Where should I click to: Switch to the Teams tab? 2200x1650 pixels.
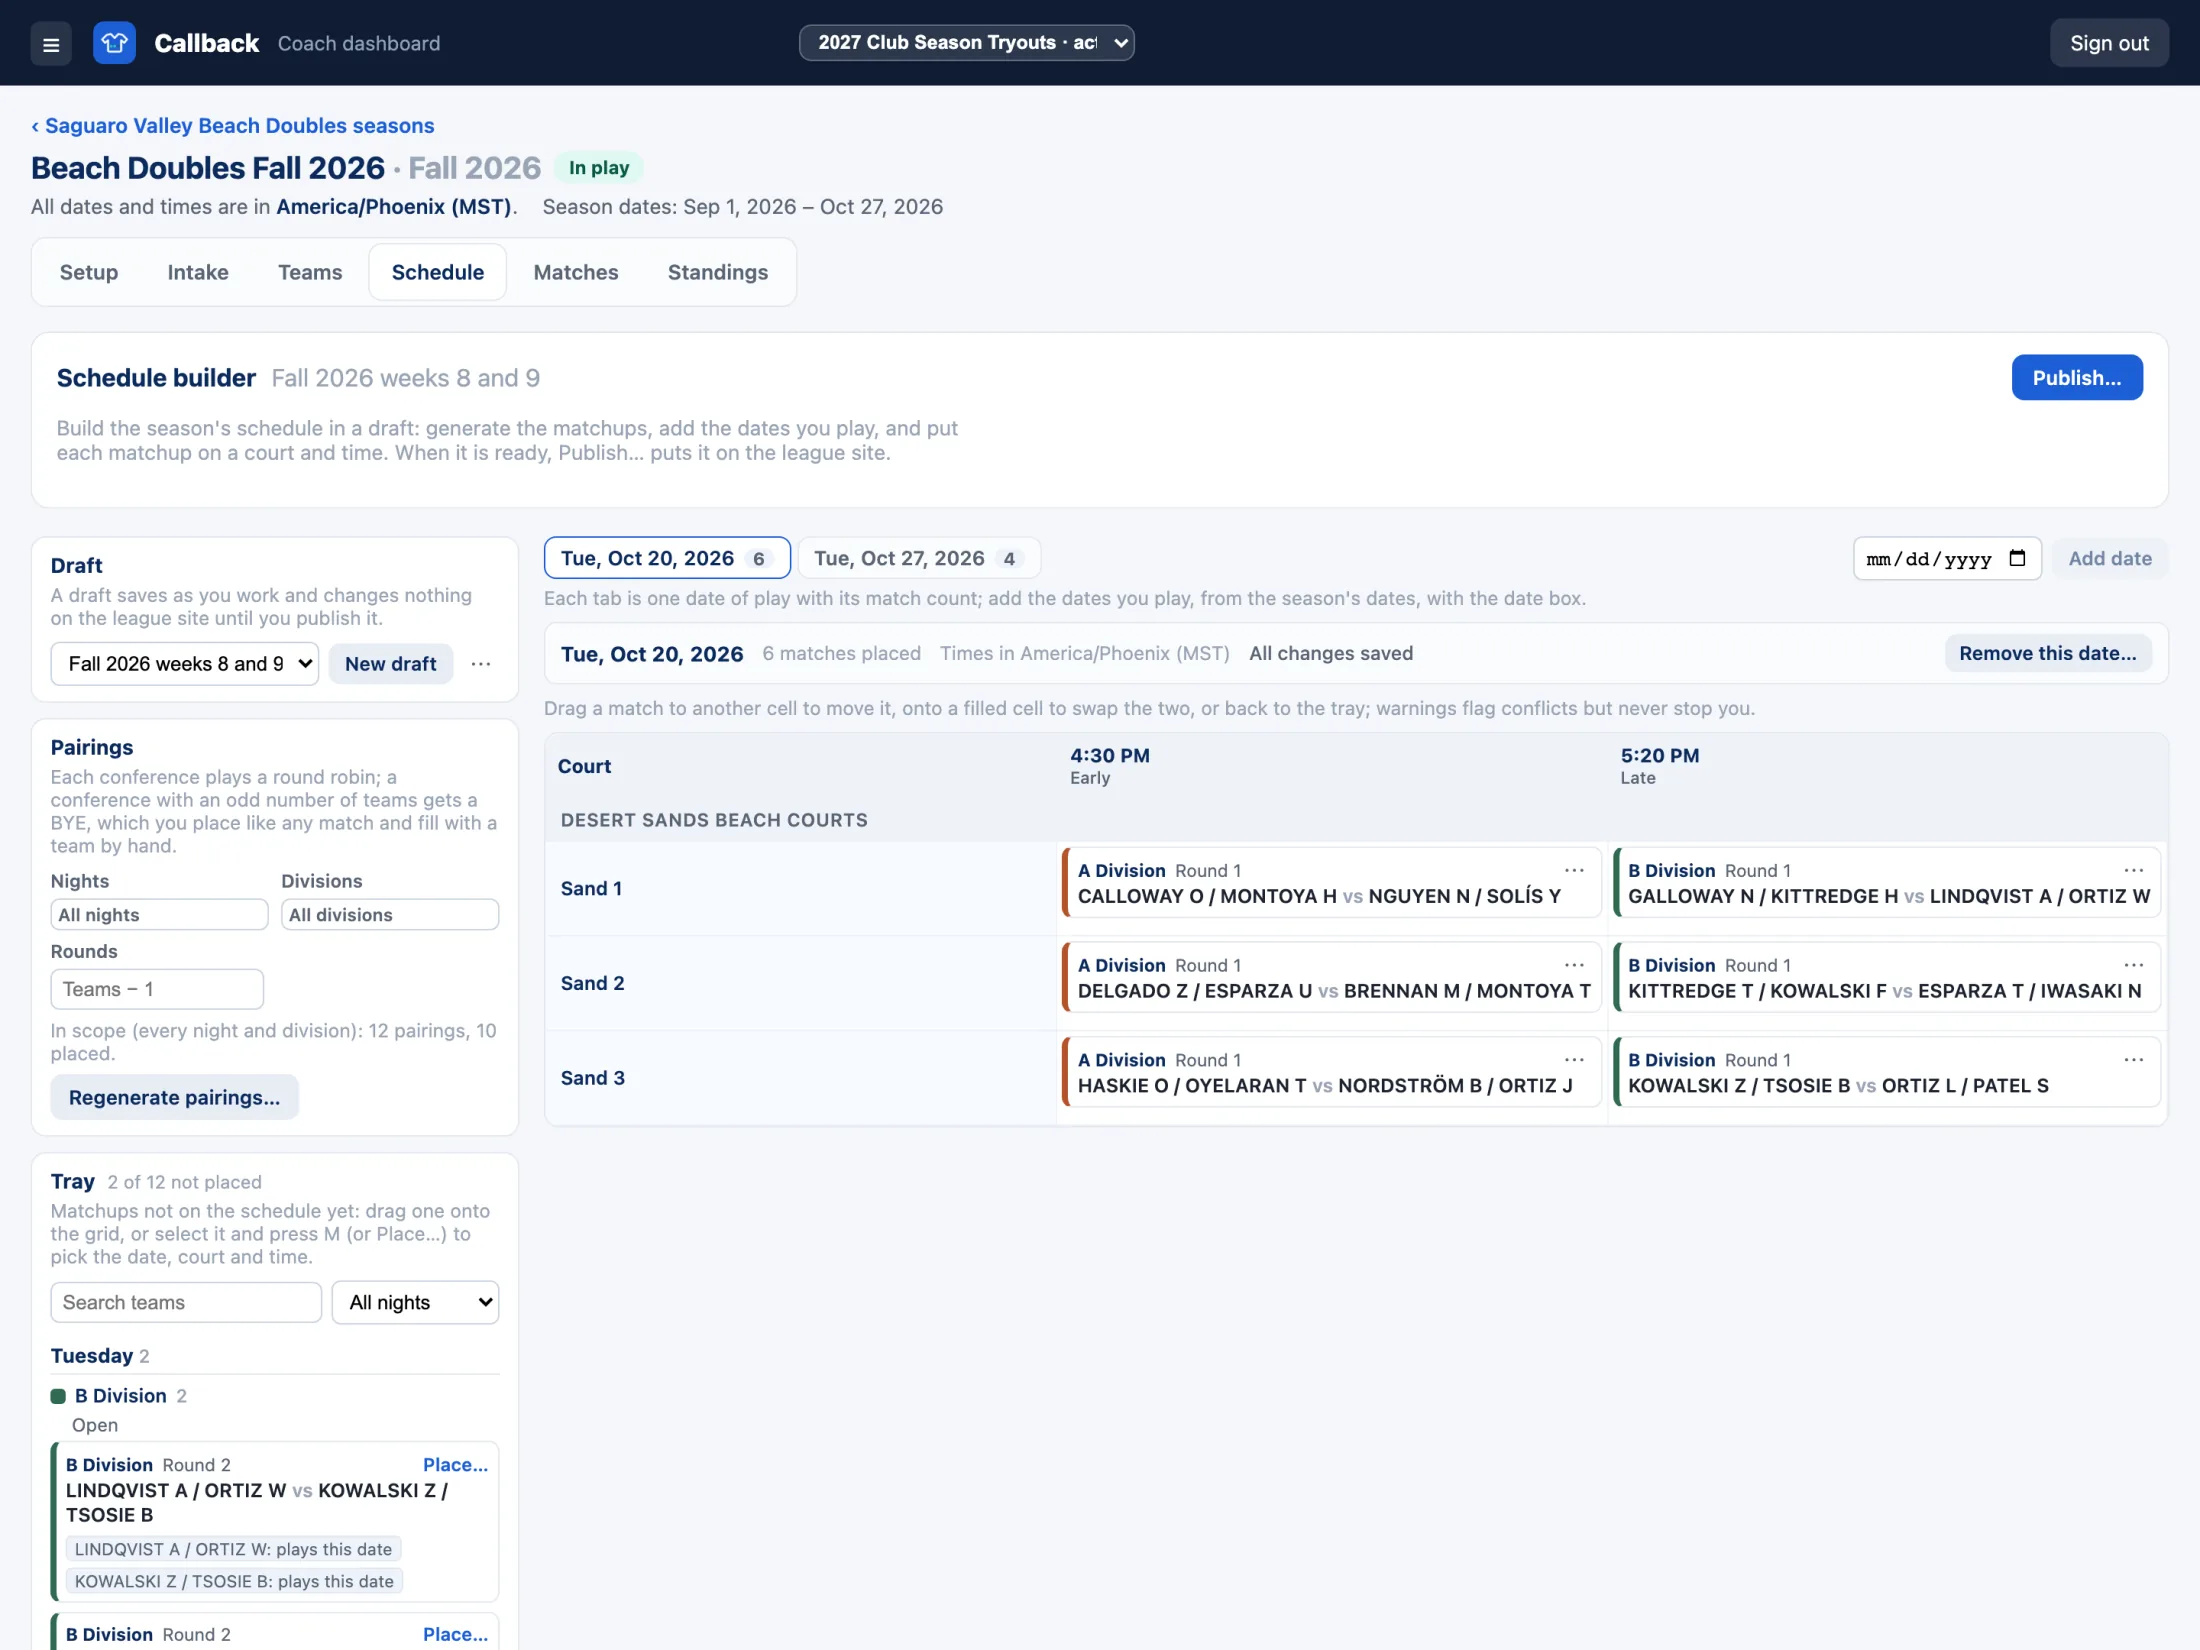point(310,272)
